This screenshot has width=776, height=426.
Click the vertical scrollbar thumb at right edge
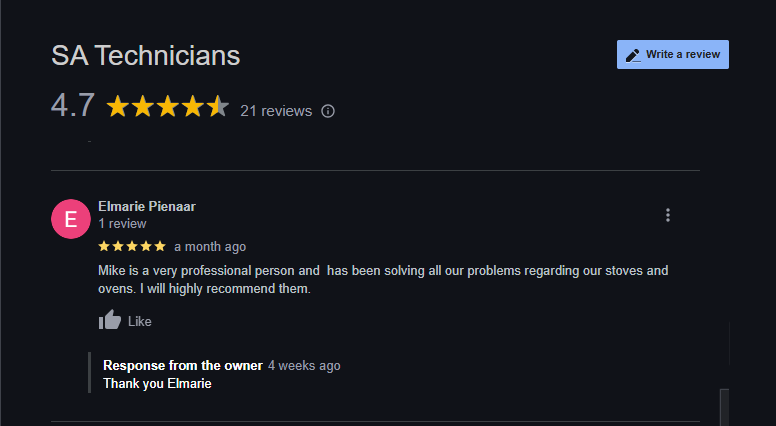point(725,407)
